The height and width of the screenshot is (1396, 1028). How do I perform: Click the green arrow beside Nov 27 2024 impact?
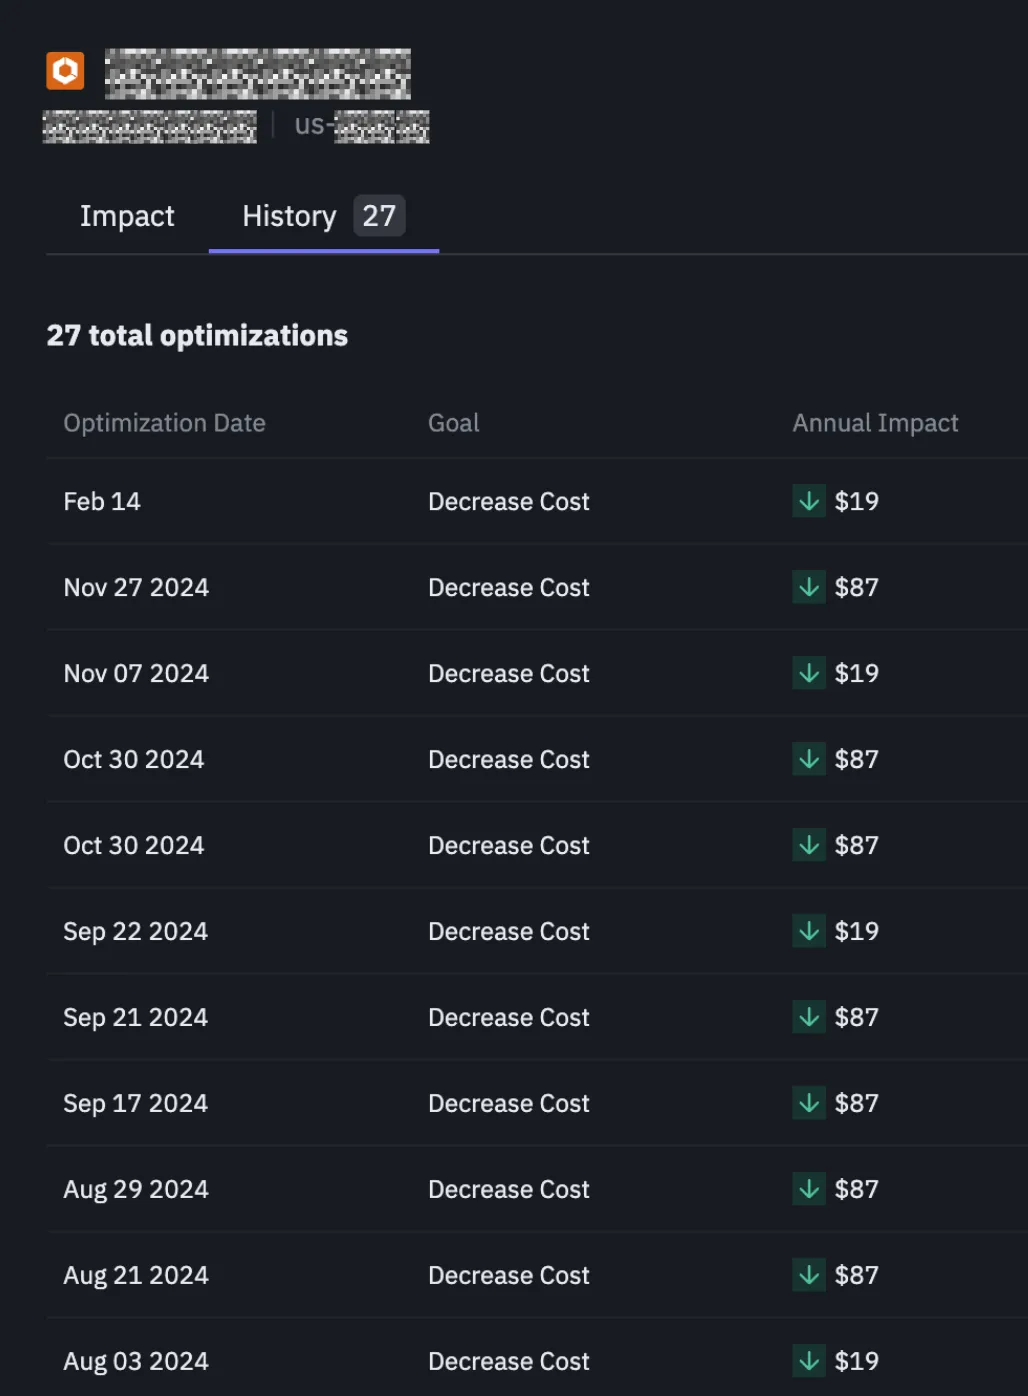point(808,586)
